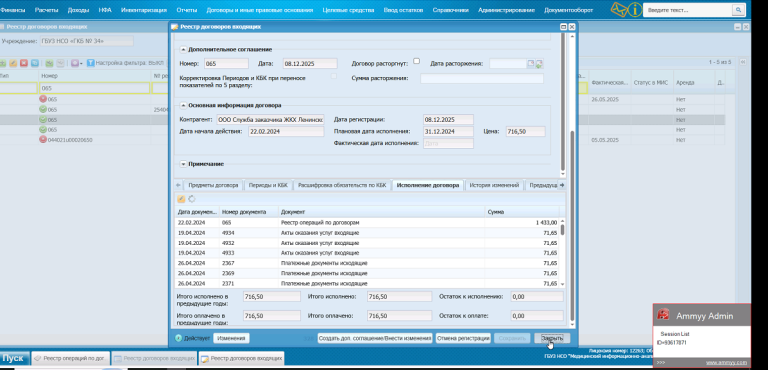
Task: Open the Инвентаризация menu
Action: (x=144, y=10)
